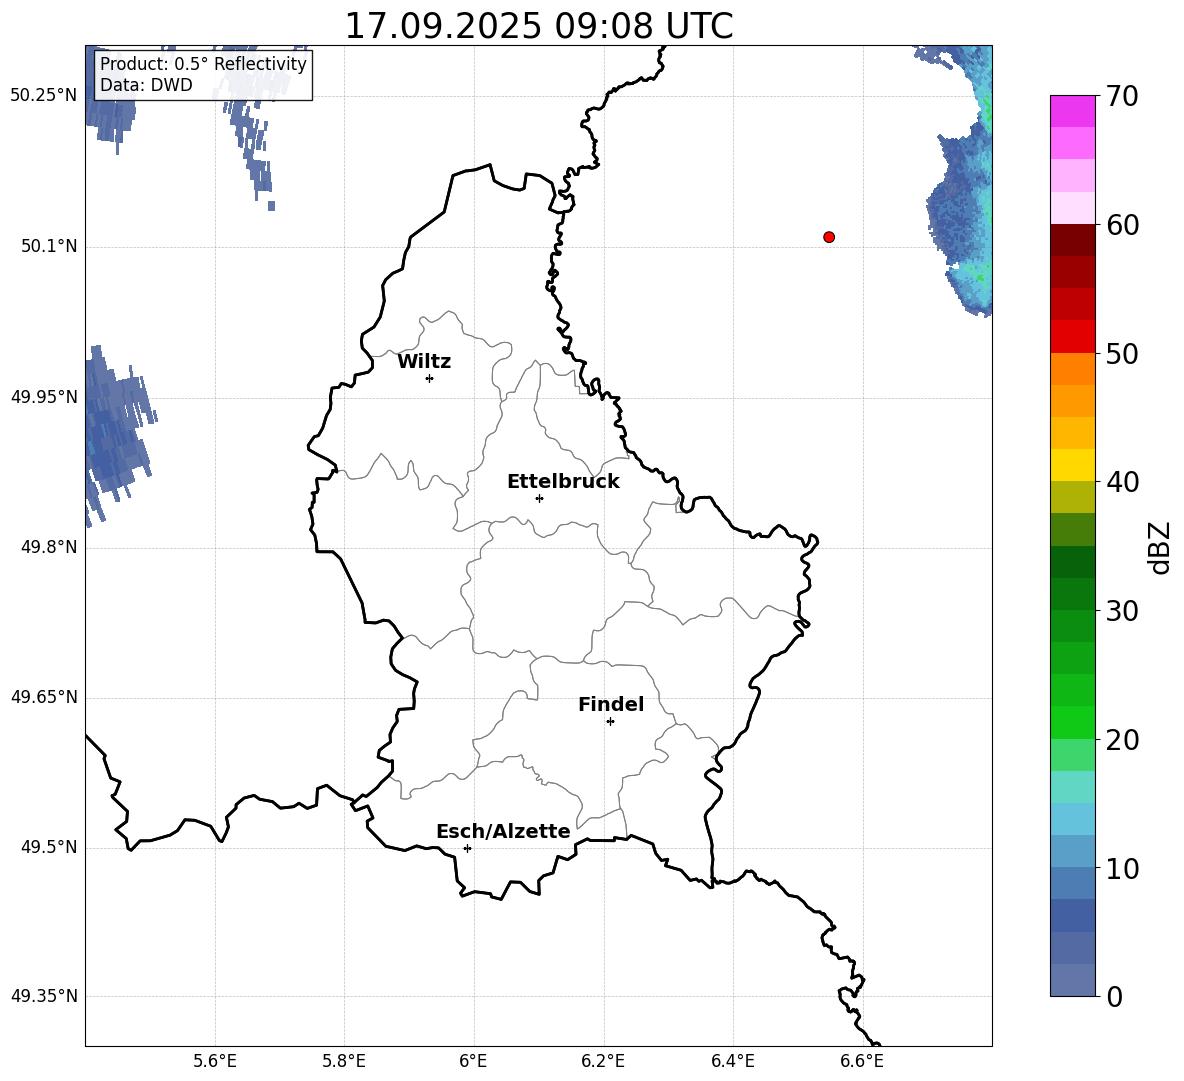The height and width of the screenshot is (1081, 1184).
Task: Click the 49.95°N latitude label
Action: pyautogui.click(x=44, y=396)
